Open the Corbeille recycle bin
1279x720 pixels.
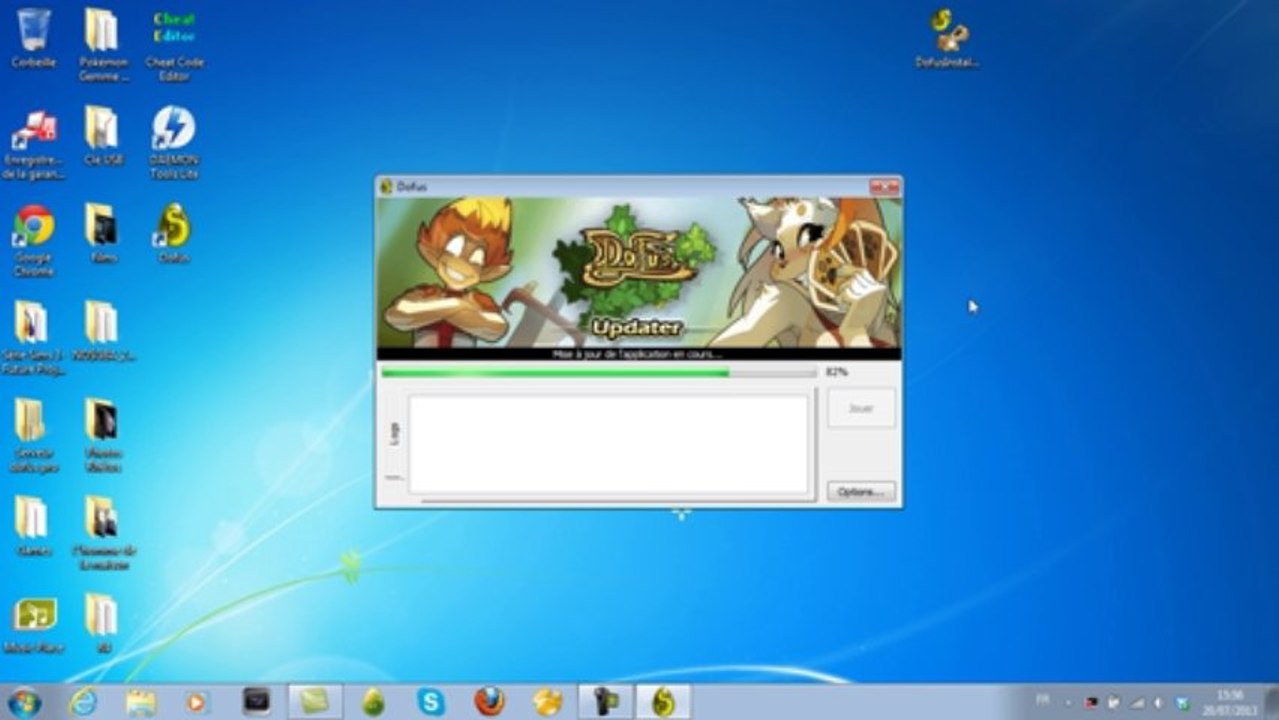[x=33, y=38]
